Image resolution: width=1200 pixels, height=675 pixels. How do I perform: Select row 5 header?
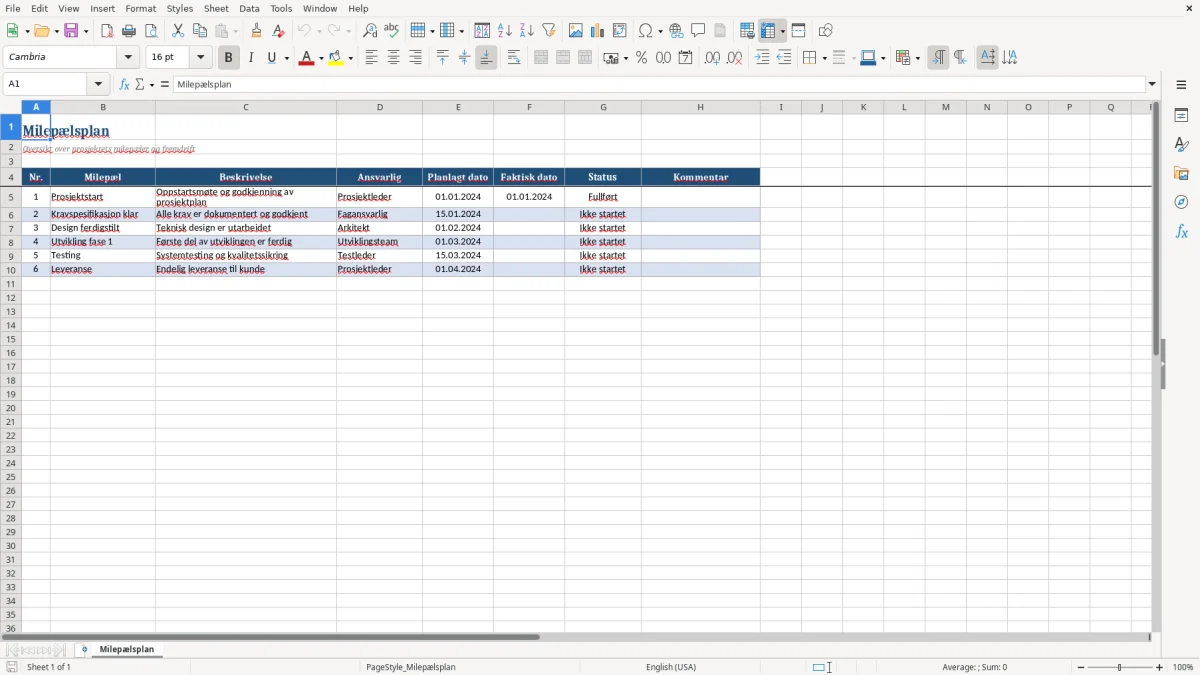(10, 197)
